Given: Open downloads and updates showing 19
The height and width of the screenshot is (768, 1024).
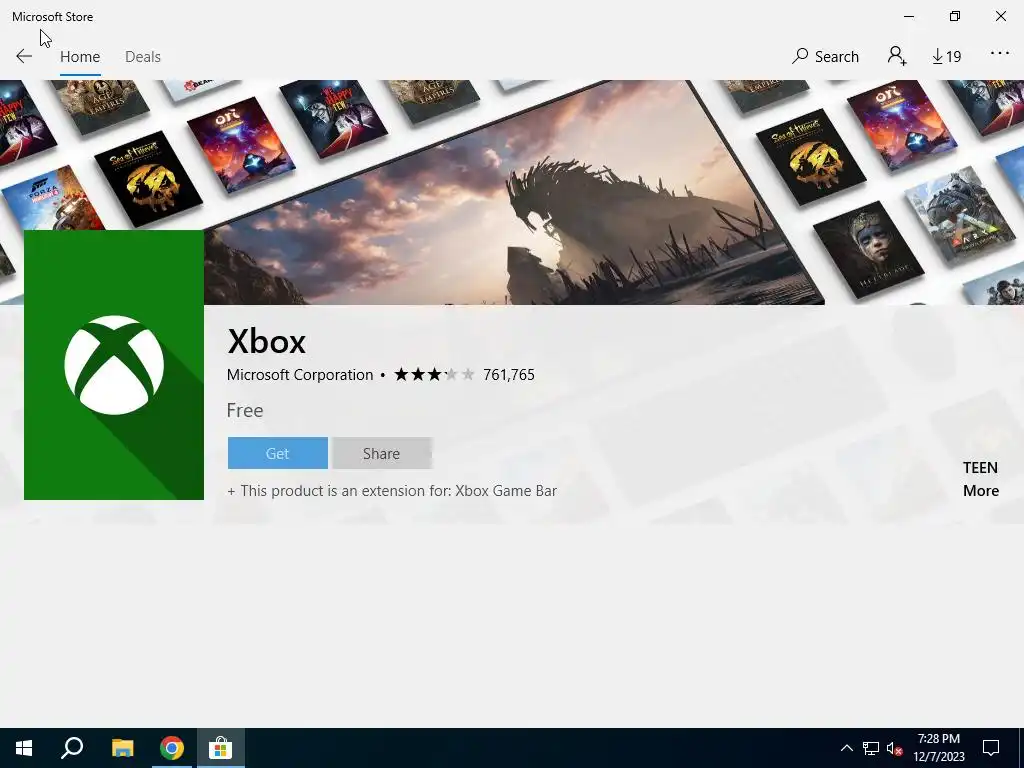Looking at the screenshot, I should (x=946, y=57).
